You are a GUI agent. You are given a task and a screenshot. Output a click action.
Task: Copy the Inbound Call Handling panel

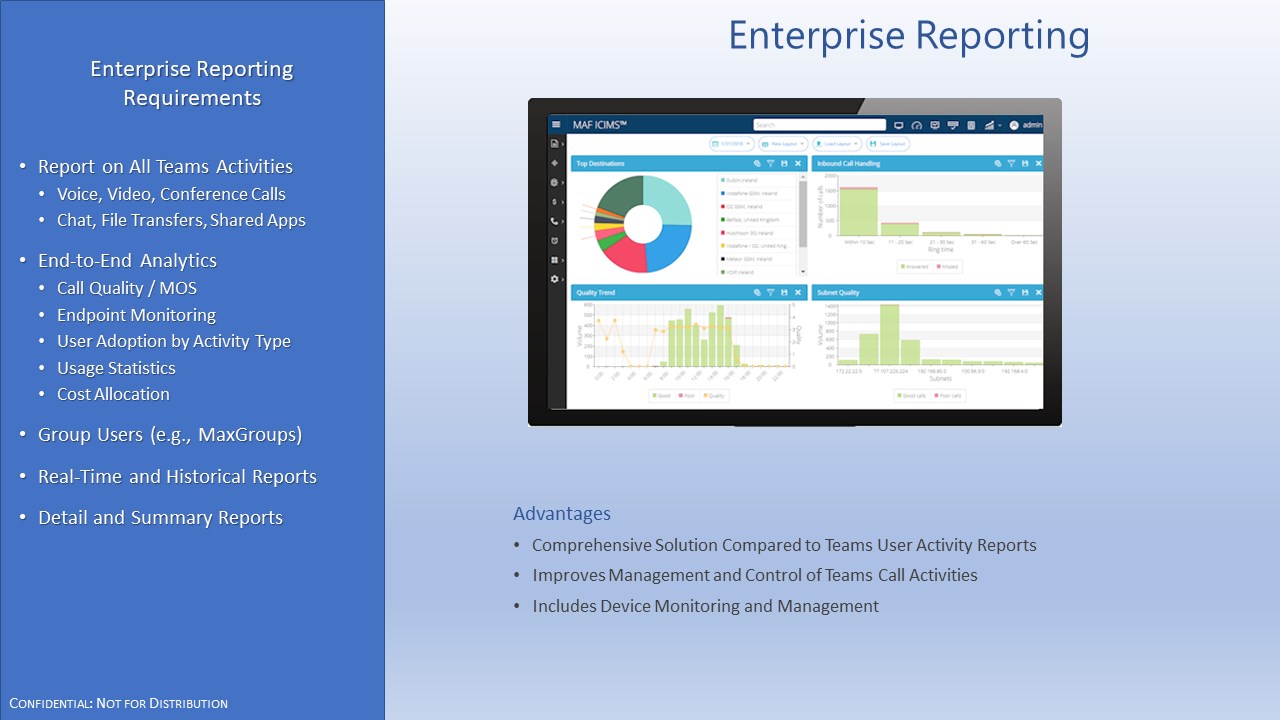[998, 163]
